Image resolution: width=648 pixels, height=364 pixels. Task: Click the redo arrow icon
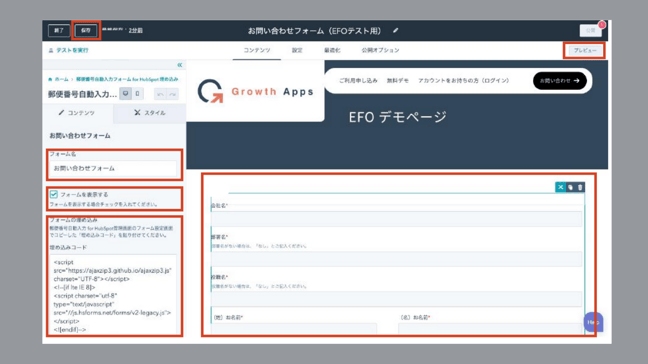click(173, 94)
